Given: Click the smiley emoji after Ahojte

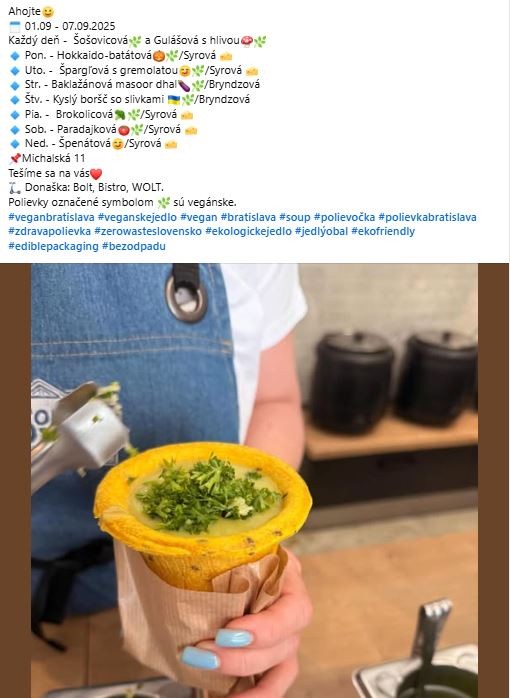Looking at the screenshot, I should [48, 12].
